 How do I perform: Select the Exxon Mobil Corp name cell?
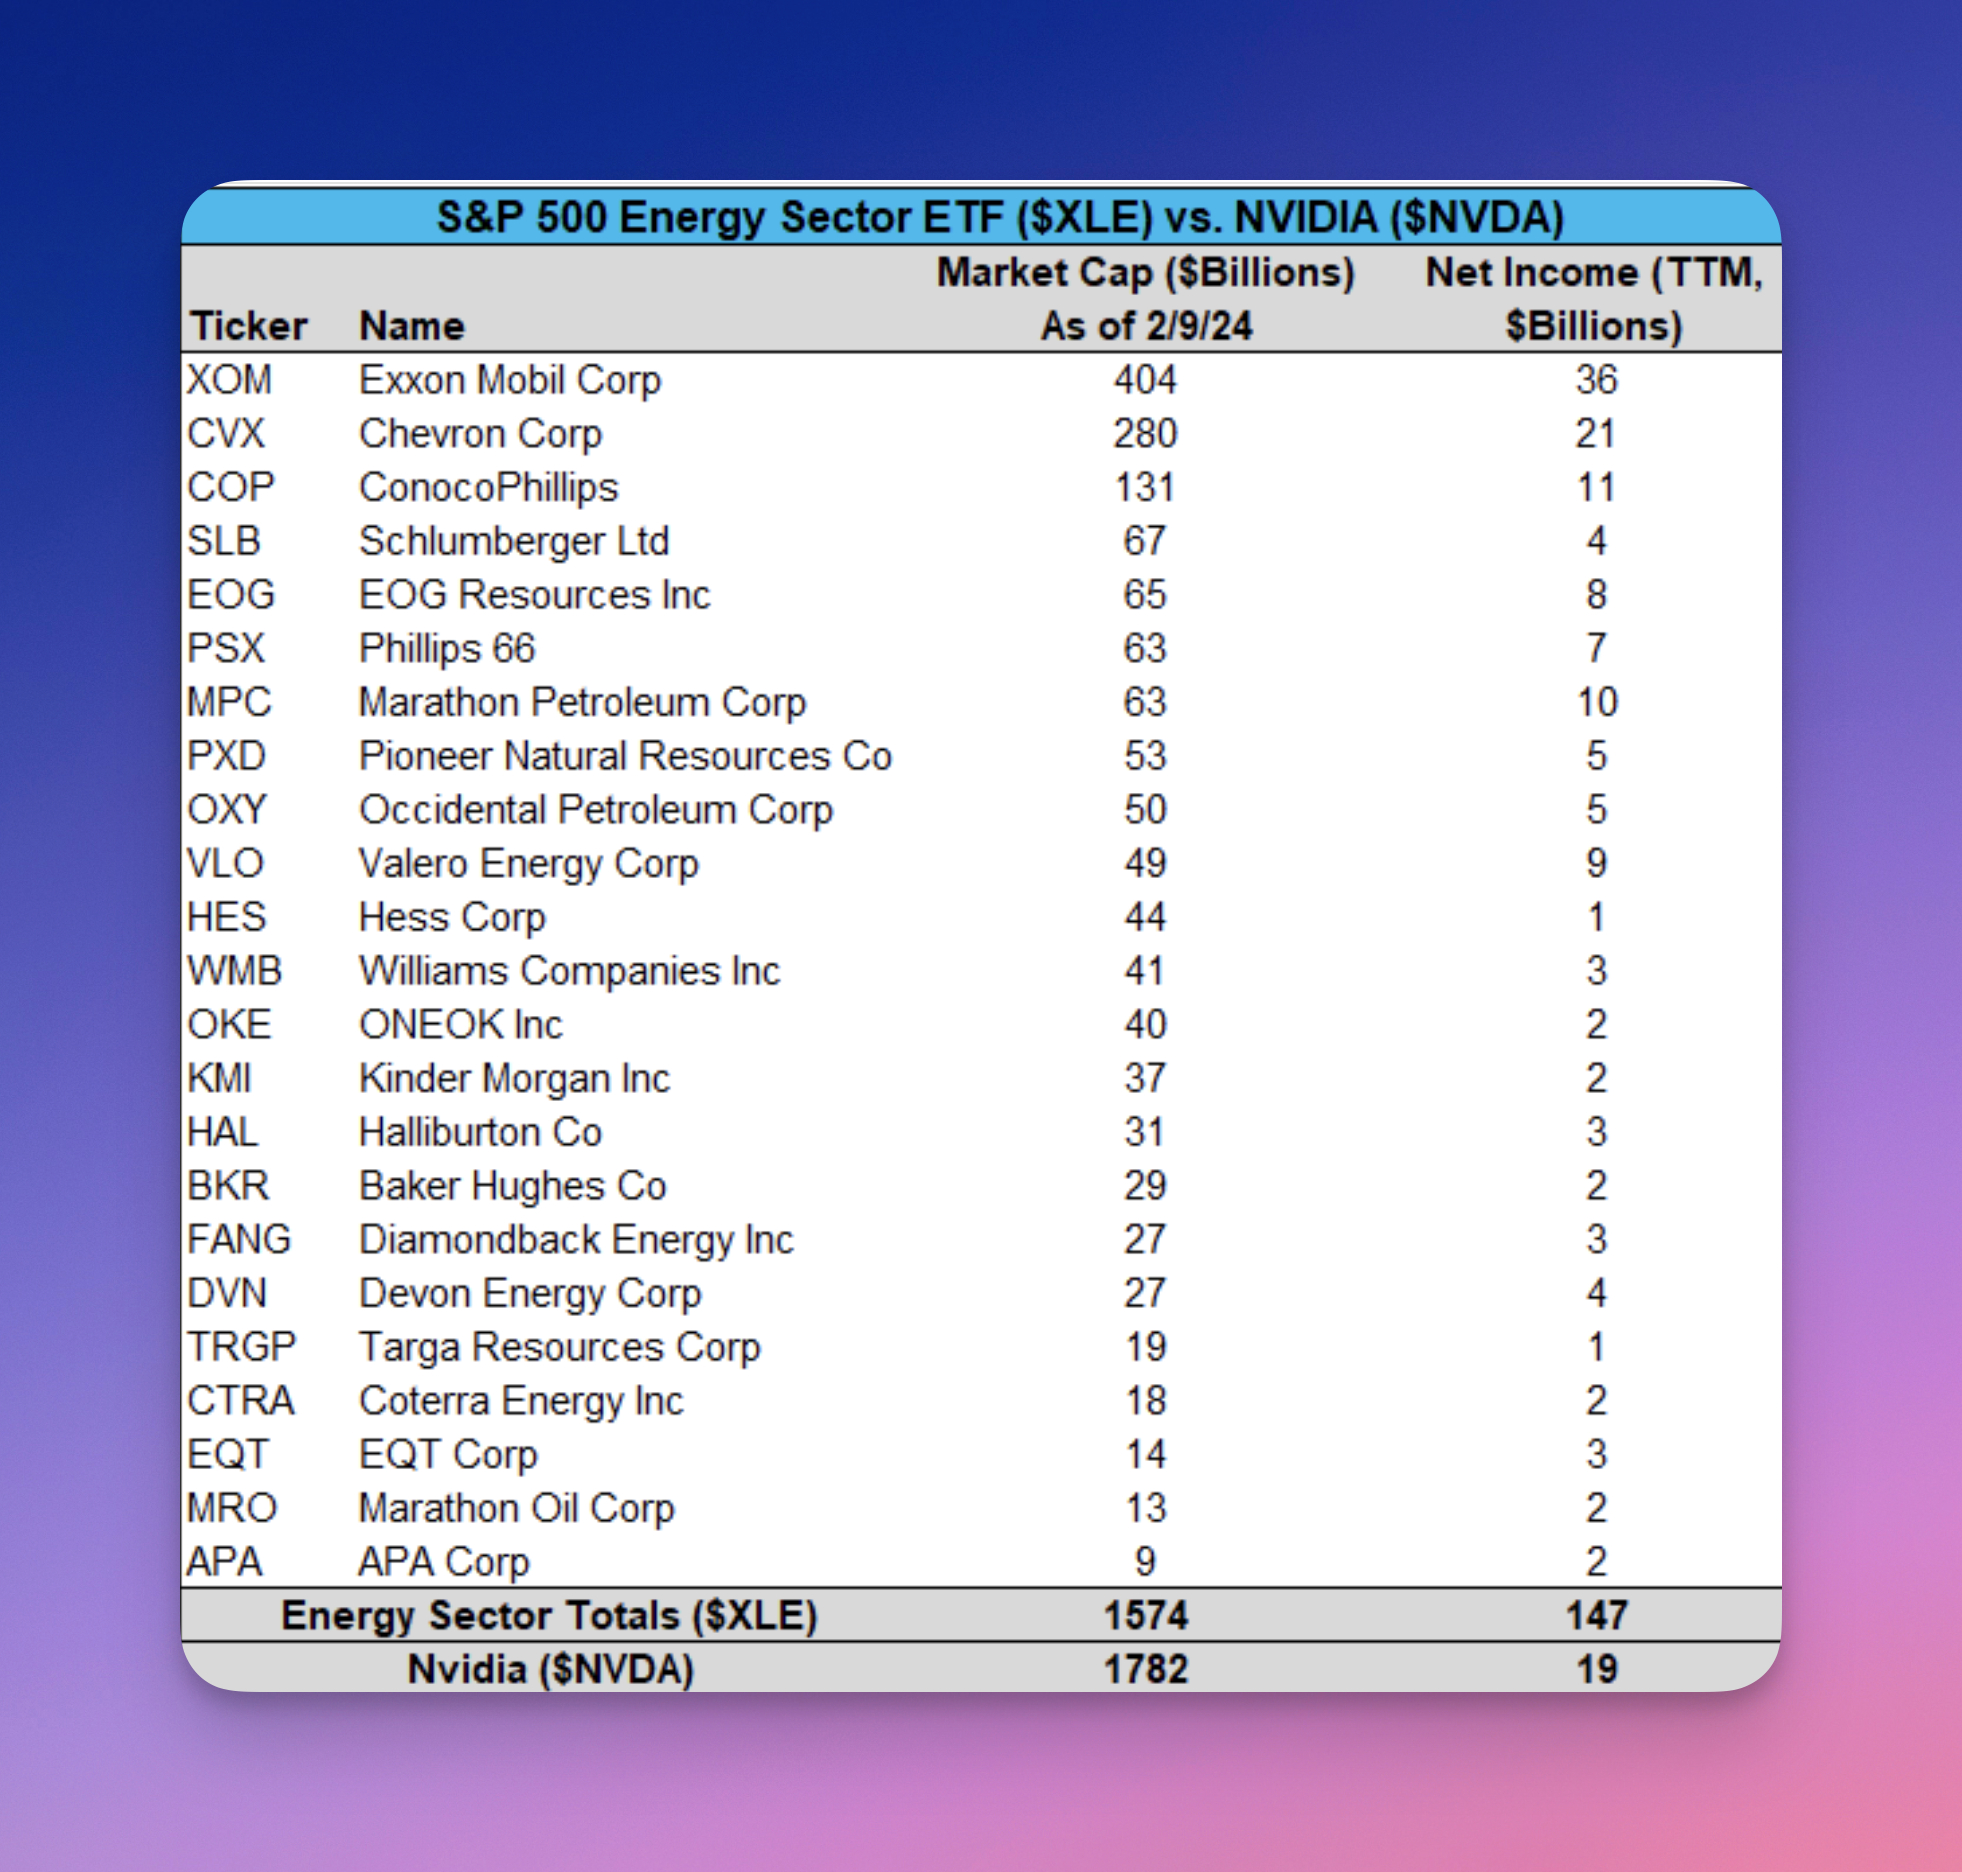tap(510, 380)
